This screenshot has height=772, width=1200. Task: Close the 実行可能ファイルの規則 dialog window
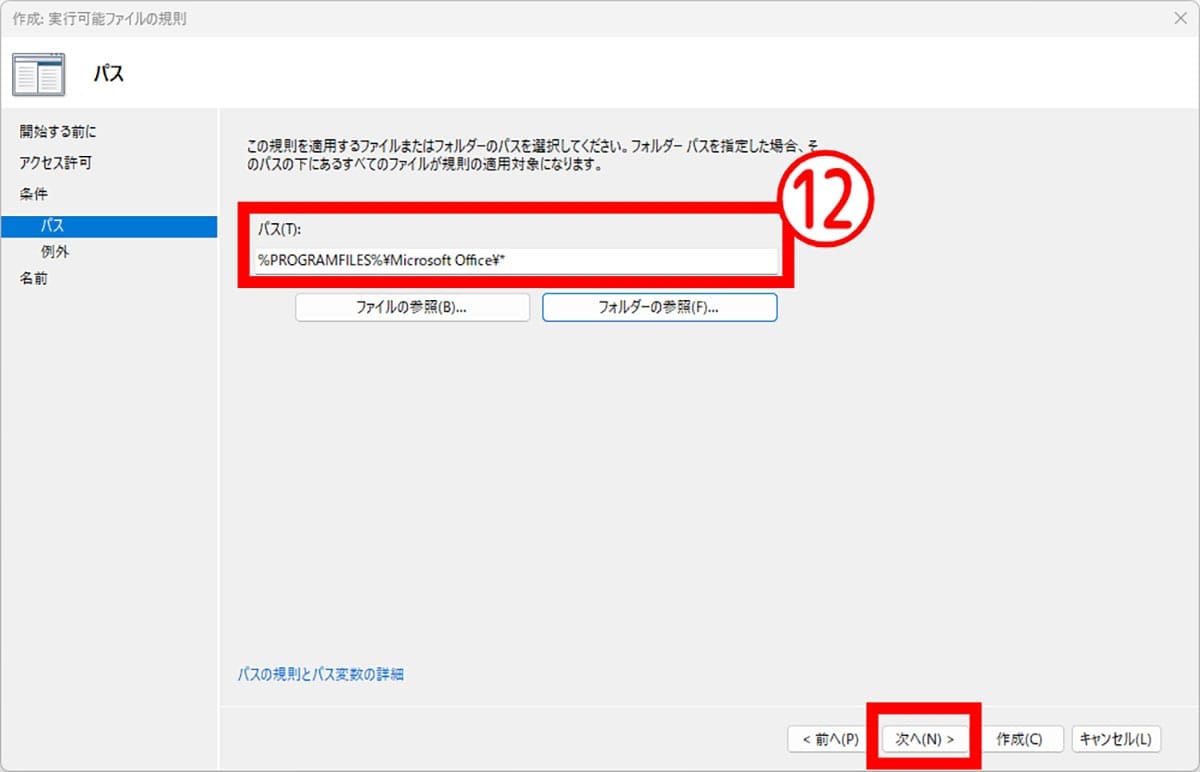coord(1181,18)
